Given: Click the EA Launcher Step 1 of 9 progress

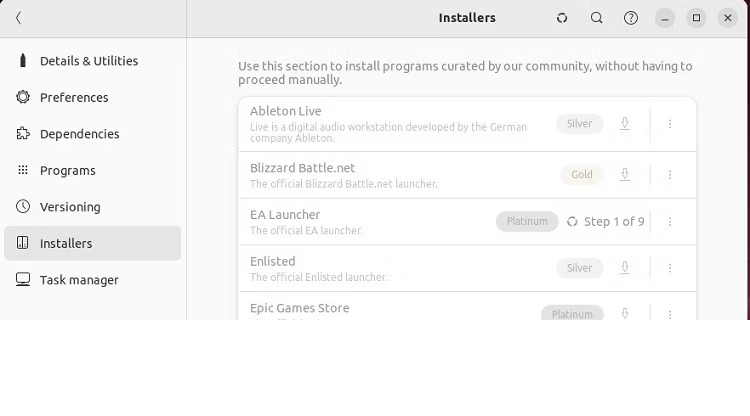Looking at the screenshot, I should [606, 222].
